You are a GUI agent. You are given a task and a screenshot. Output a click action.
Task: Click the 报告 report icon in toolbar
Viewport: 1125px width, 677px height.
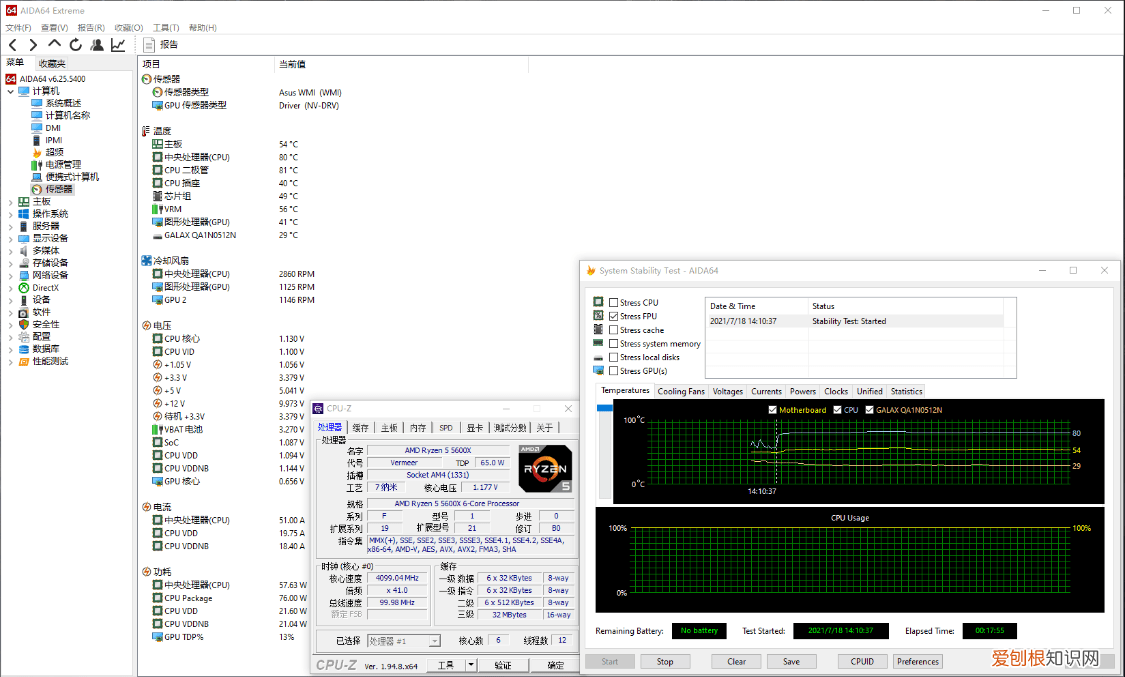click(x=150, y=45)
